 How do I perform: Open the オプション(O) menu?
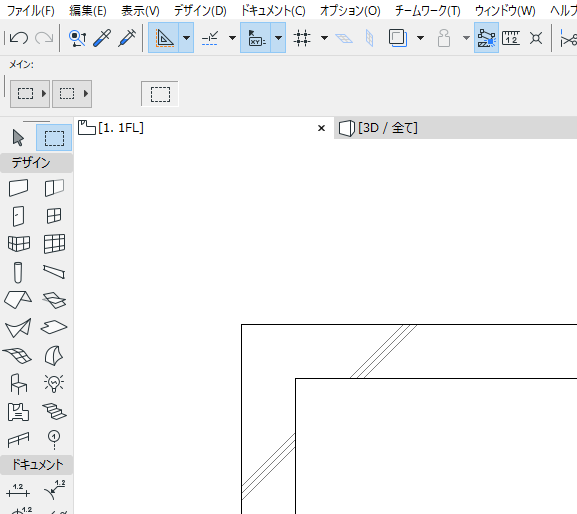pyautogui.click(x=350, y=11)
